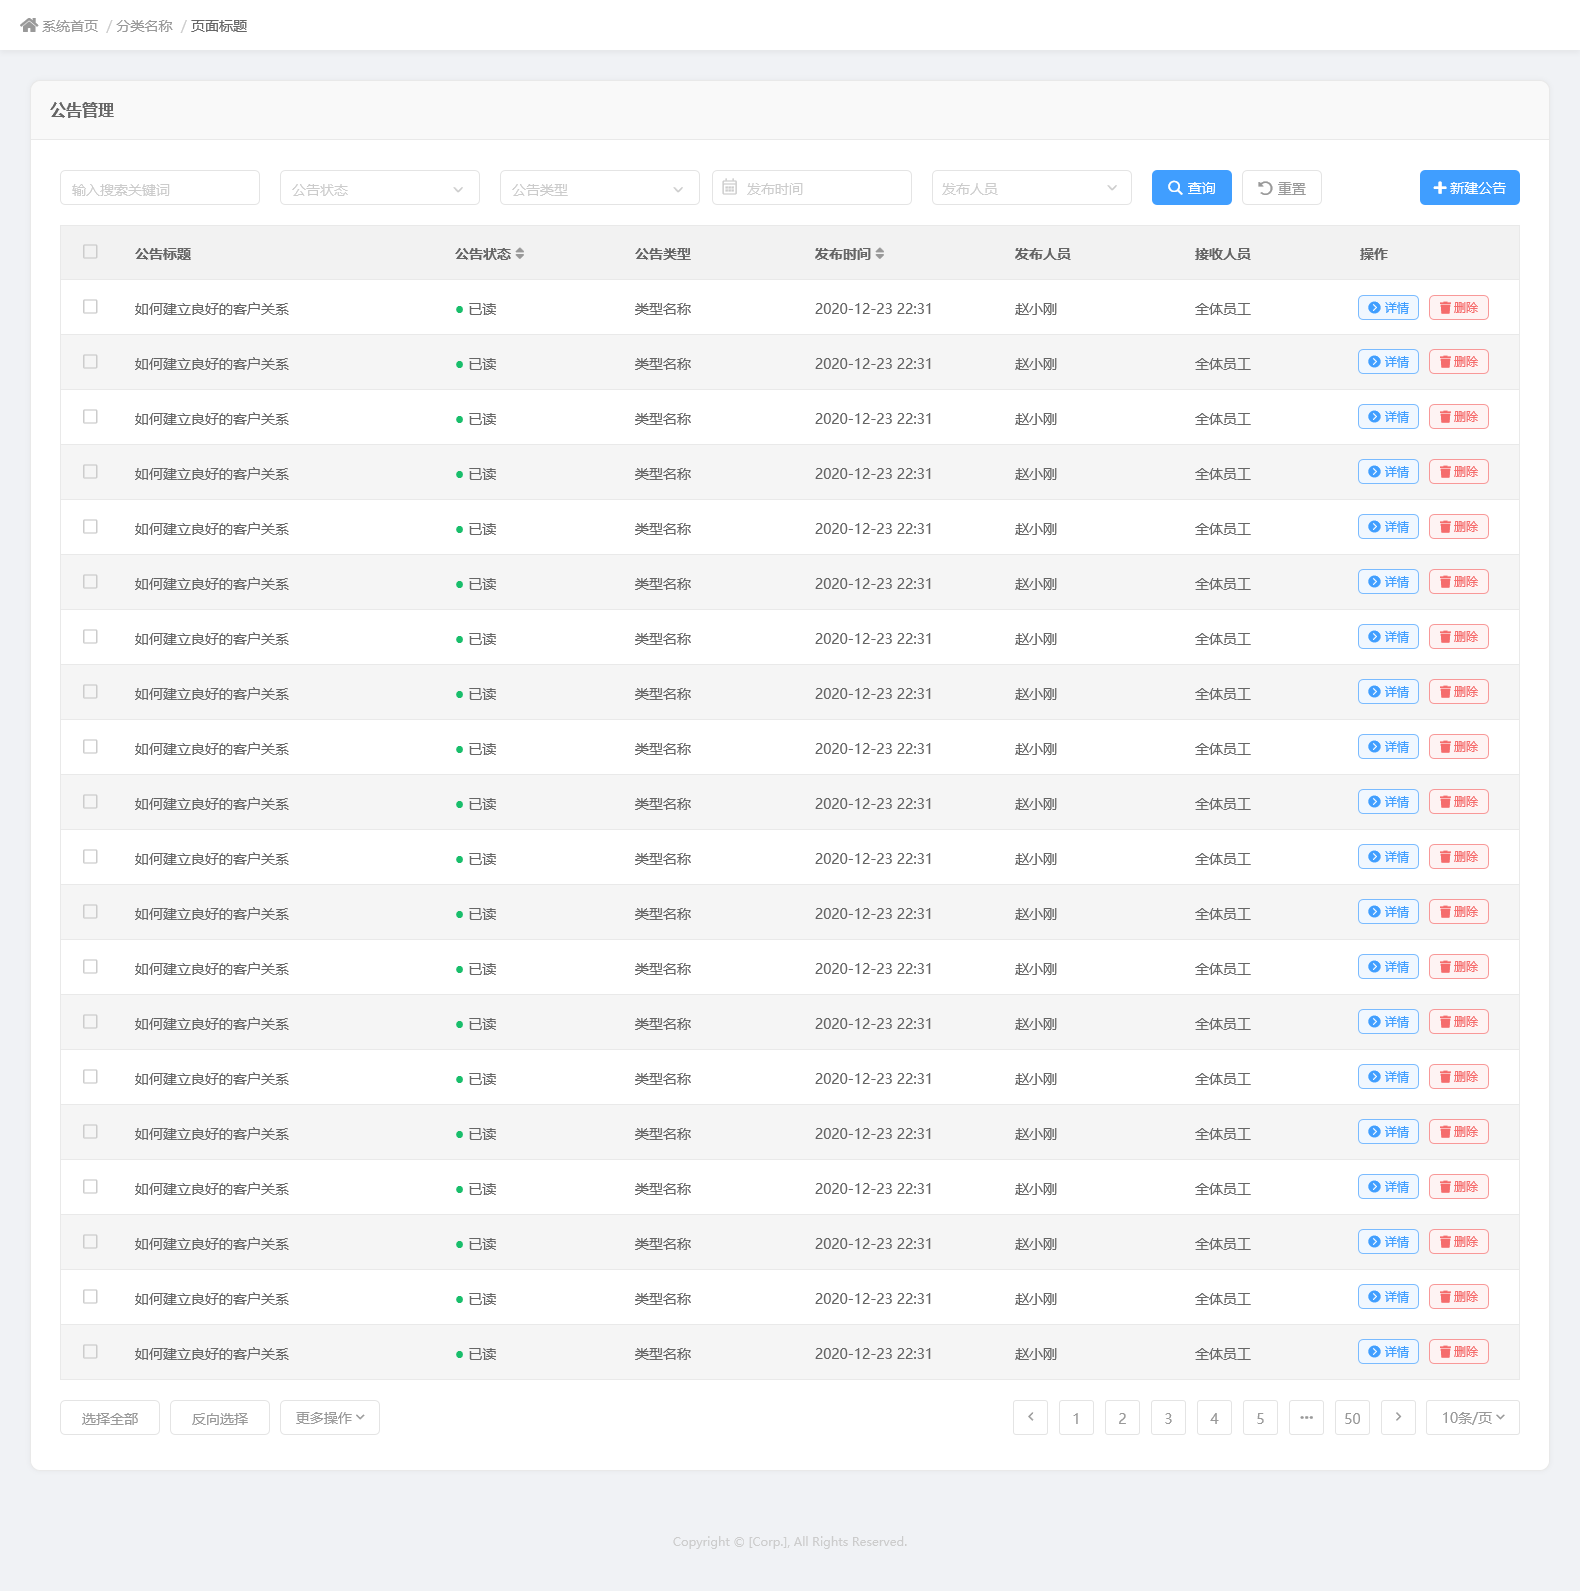
Task: Click the 公告类型 column header
Action: tap(663, 254)
